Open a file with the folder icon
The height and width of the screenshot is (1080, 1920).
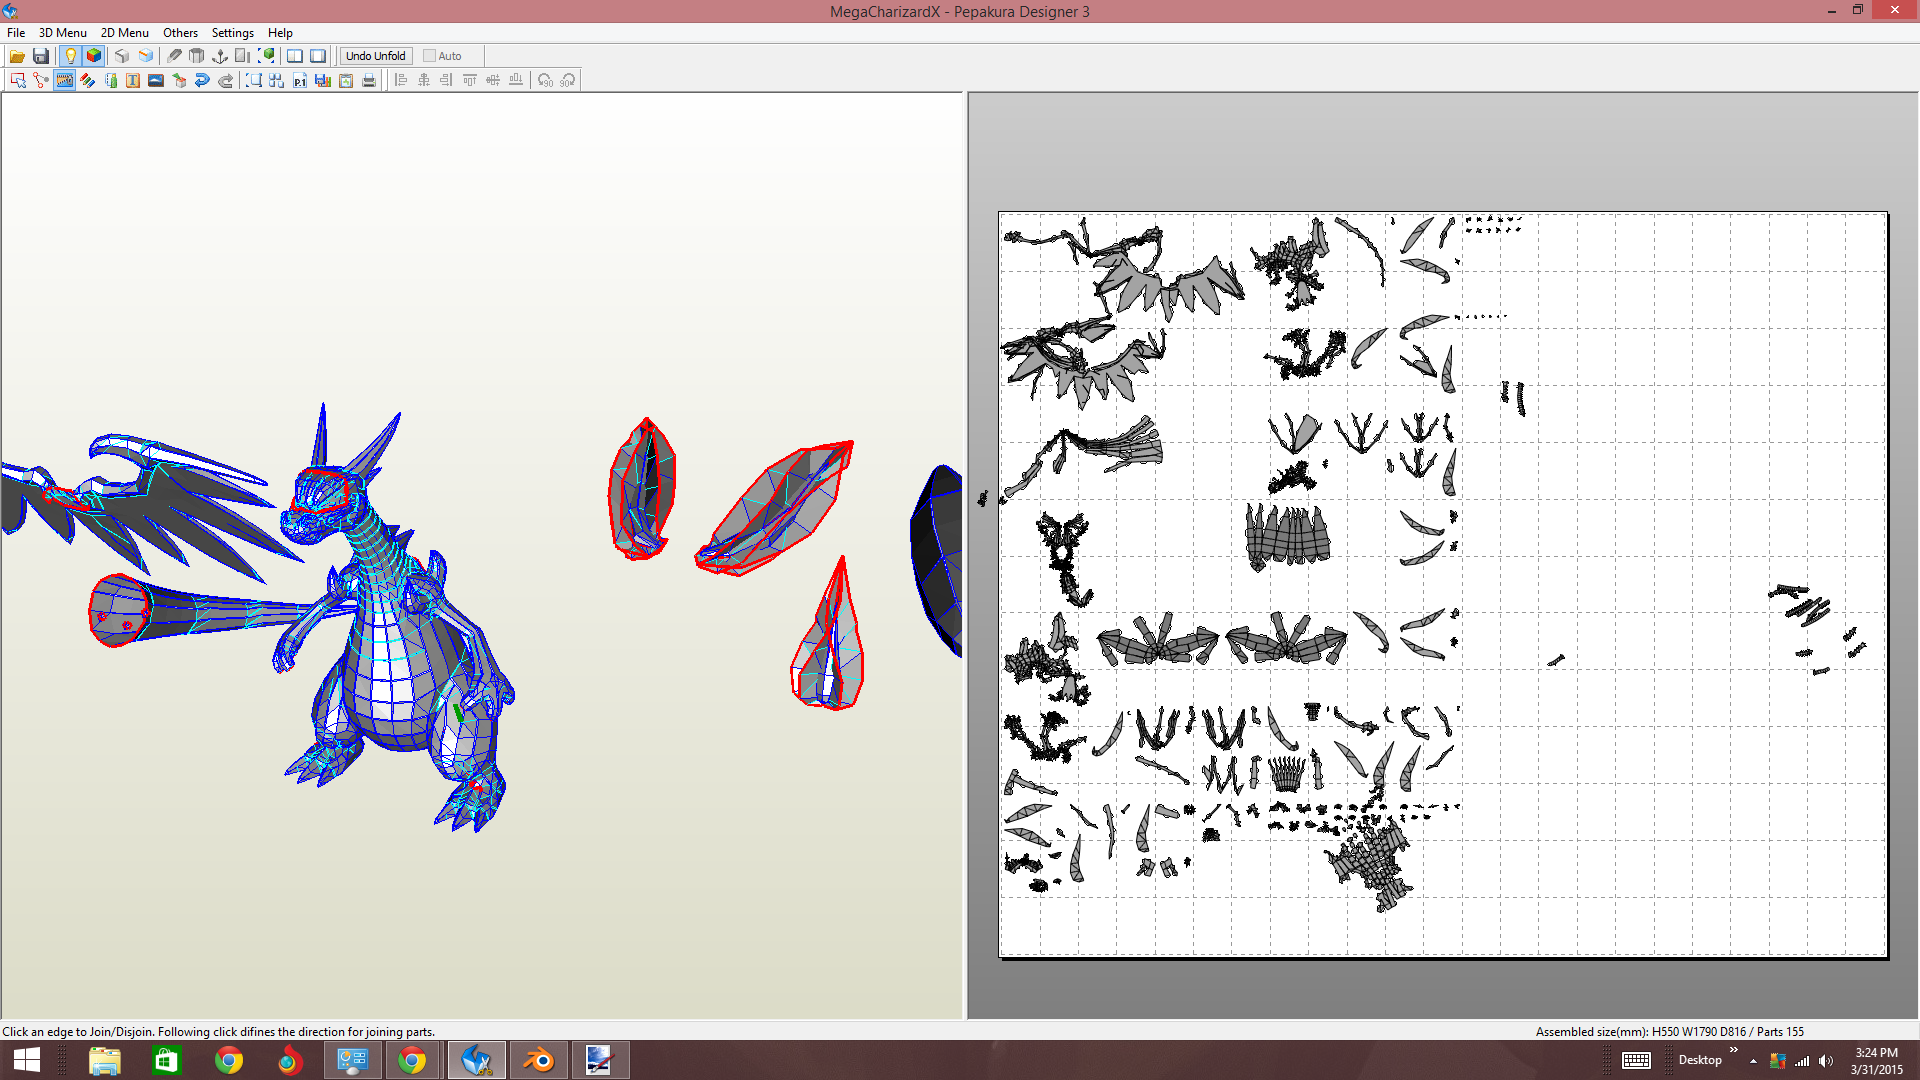click(x=17, y=56)
